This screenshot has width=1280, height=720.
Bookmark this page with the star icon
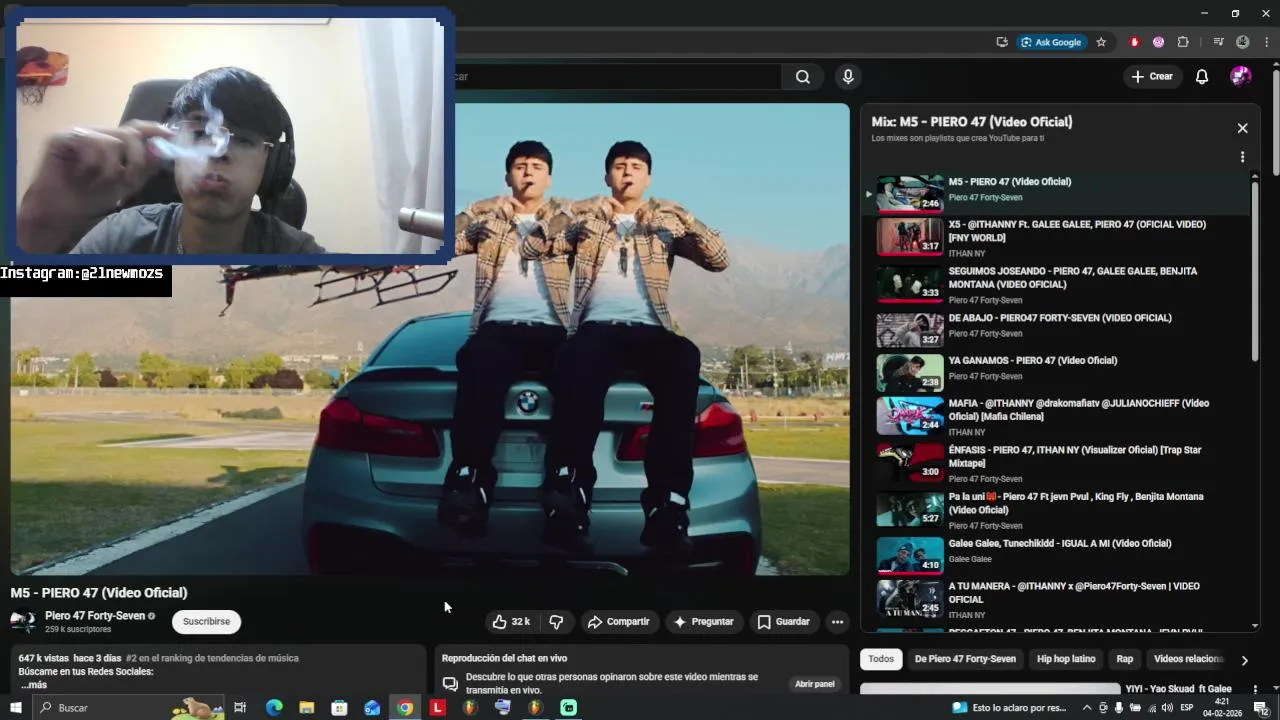click(x=1101, y=42)
